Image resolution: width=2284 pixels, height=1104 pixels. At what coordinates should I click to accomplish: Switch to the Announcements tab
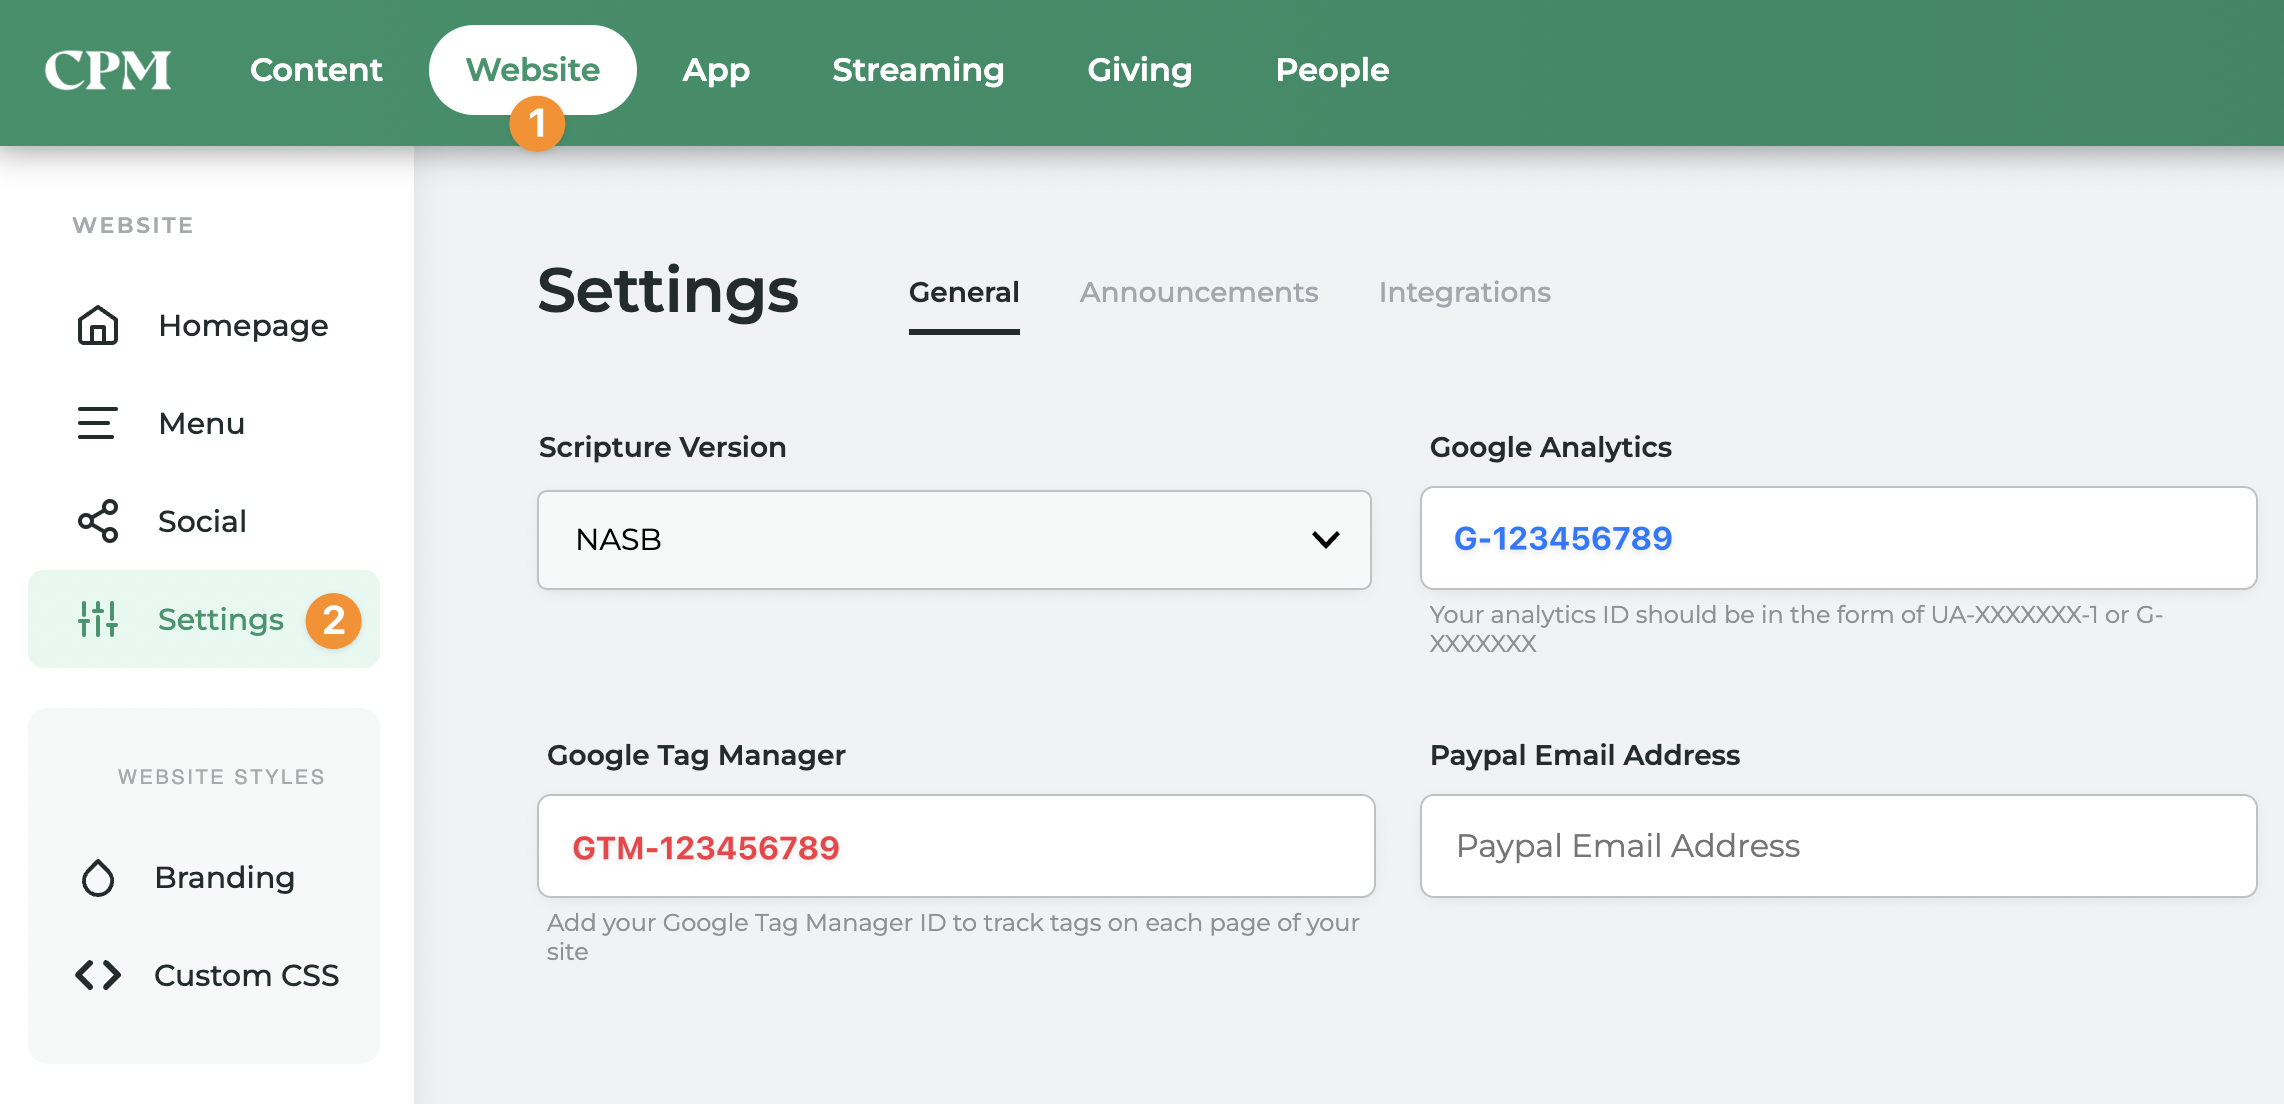[1198, 292]
